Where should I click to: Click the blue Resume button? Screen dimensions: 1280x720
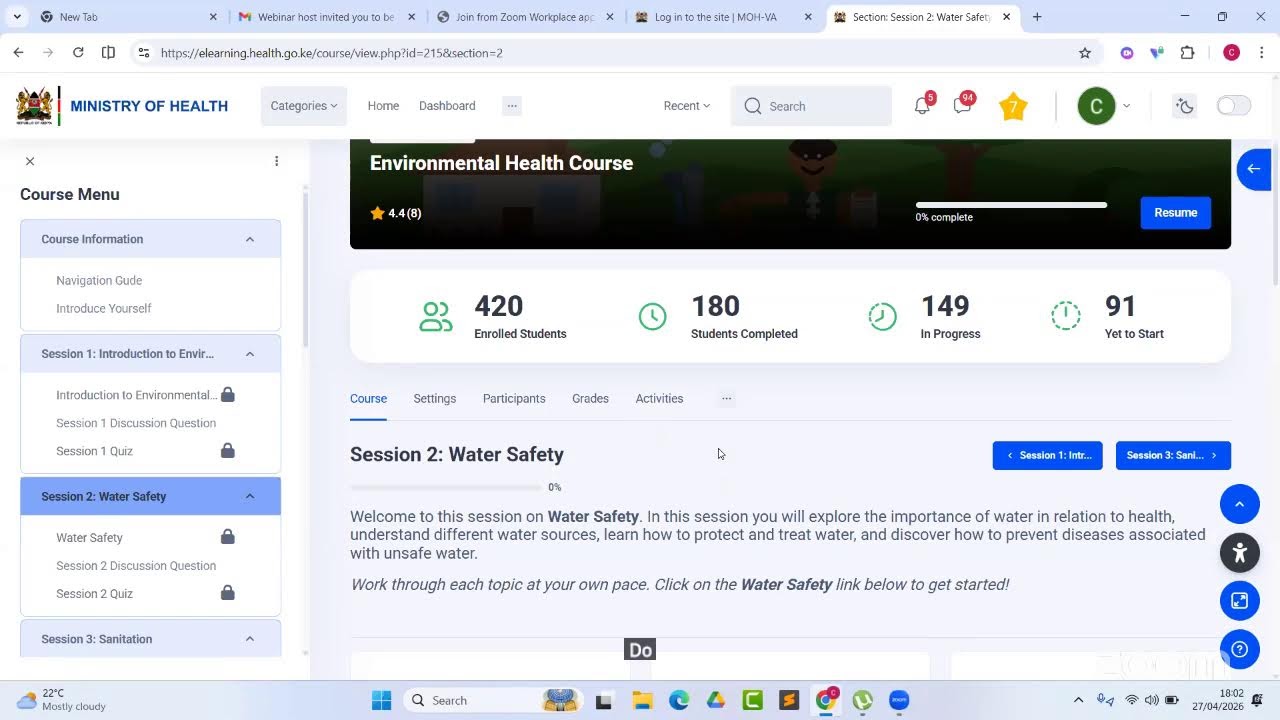pos(1175,212)
